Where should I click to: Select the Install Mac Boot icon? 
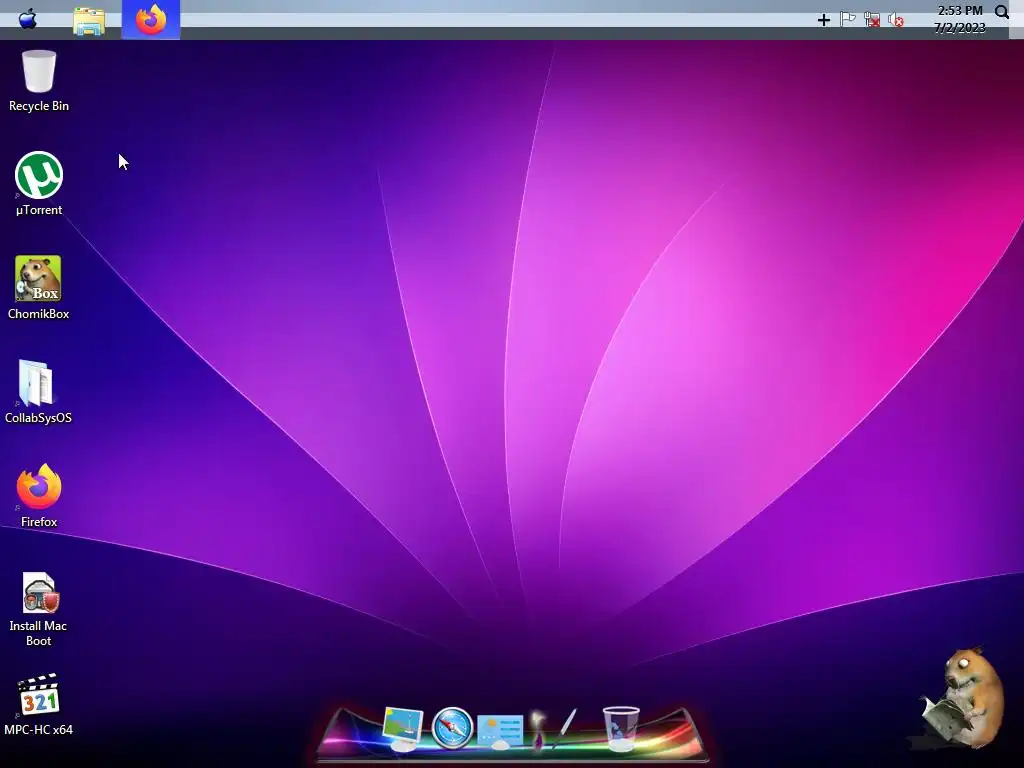[39, 609]
